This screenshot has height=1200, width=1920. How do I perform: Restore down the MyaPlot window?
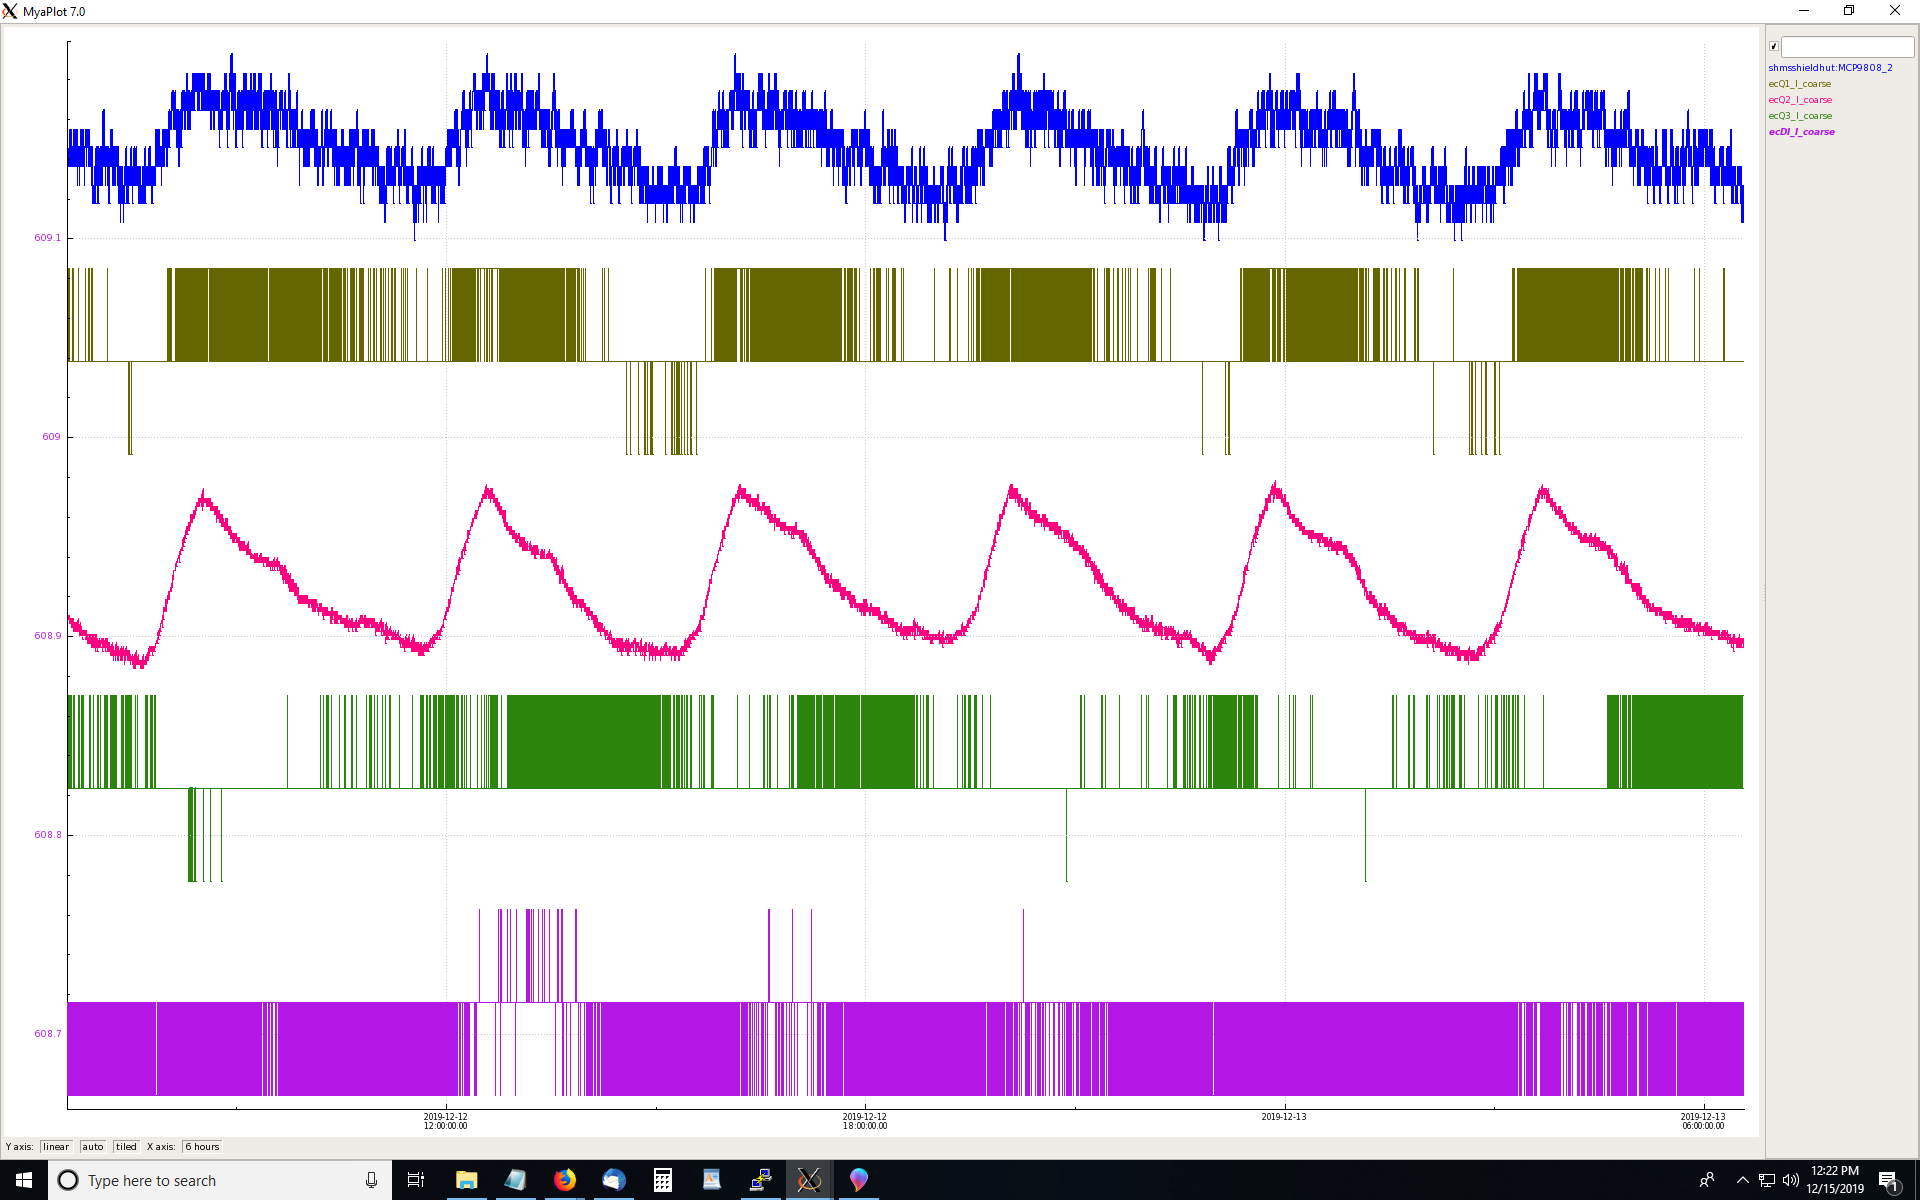pos(1849,11)
